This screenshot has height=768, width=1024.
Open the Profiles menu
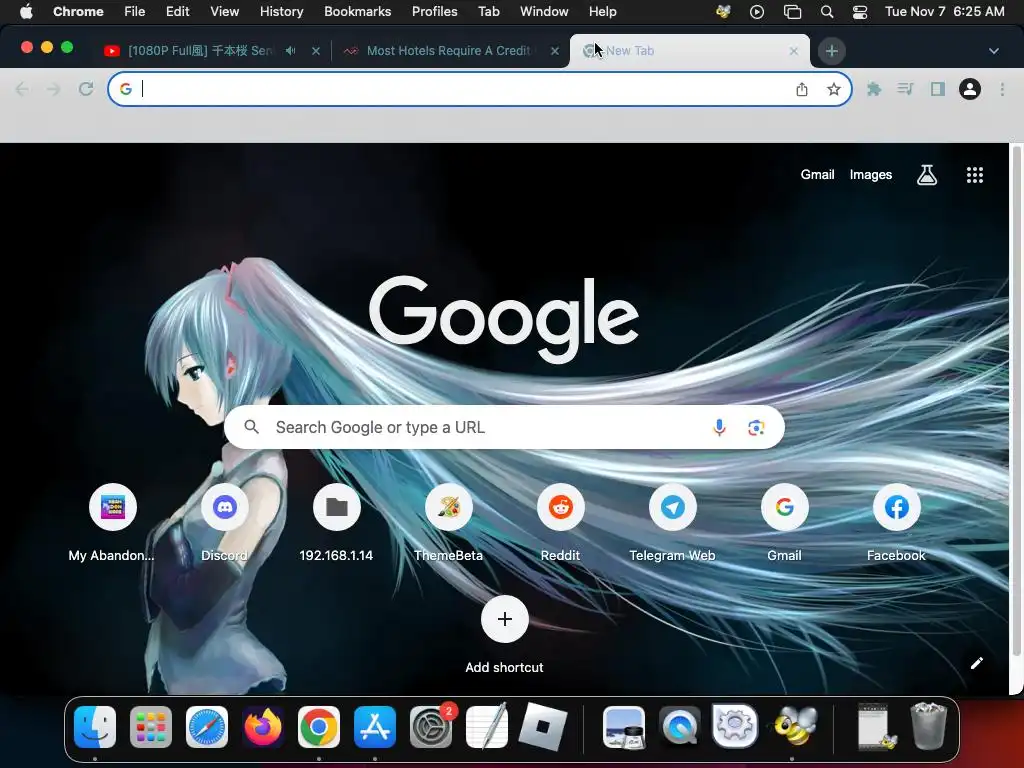pos(434,11)
